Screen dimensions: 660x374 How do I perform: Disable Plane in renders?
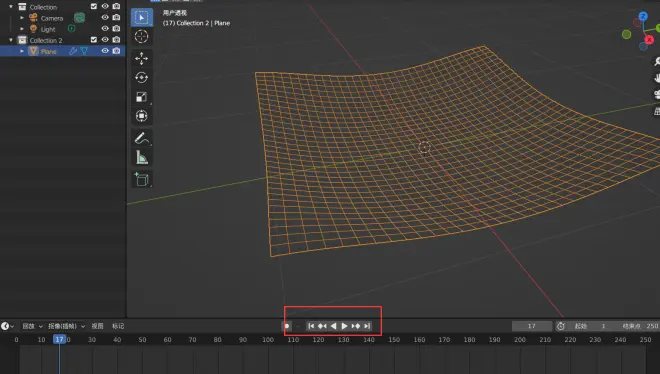pos(116,50)
